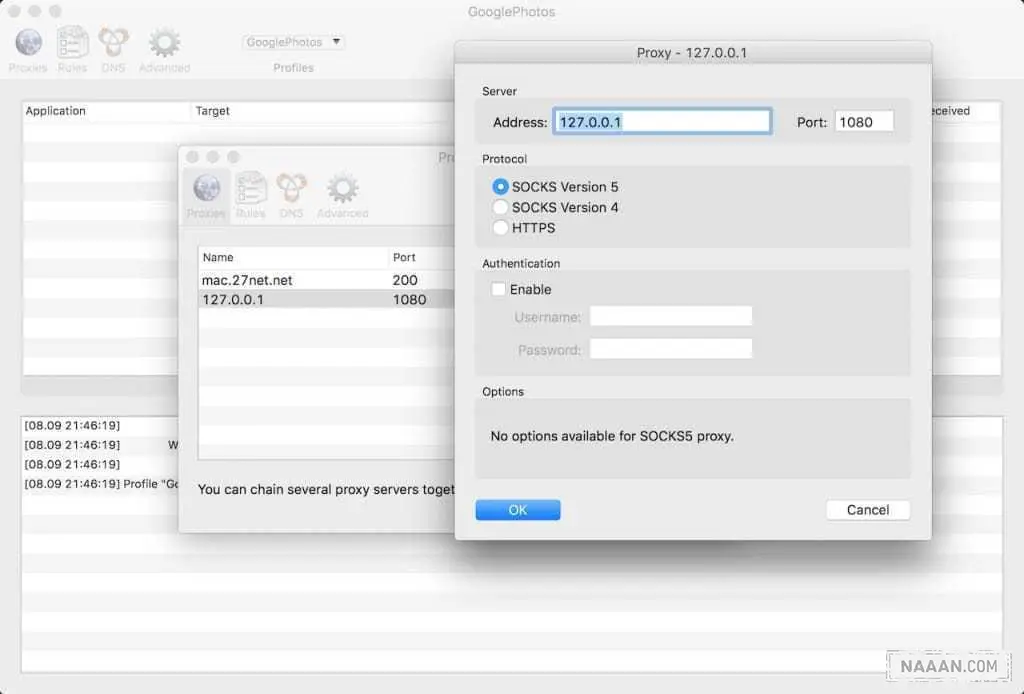Choose SOCKS Version 5 protocol
The height and width of the screenshot is (694, 1024).
(501, 187)
